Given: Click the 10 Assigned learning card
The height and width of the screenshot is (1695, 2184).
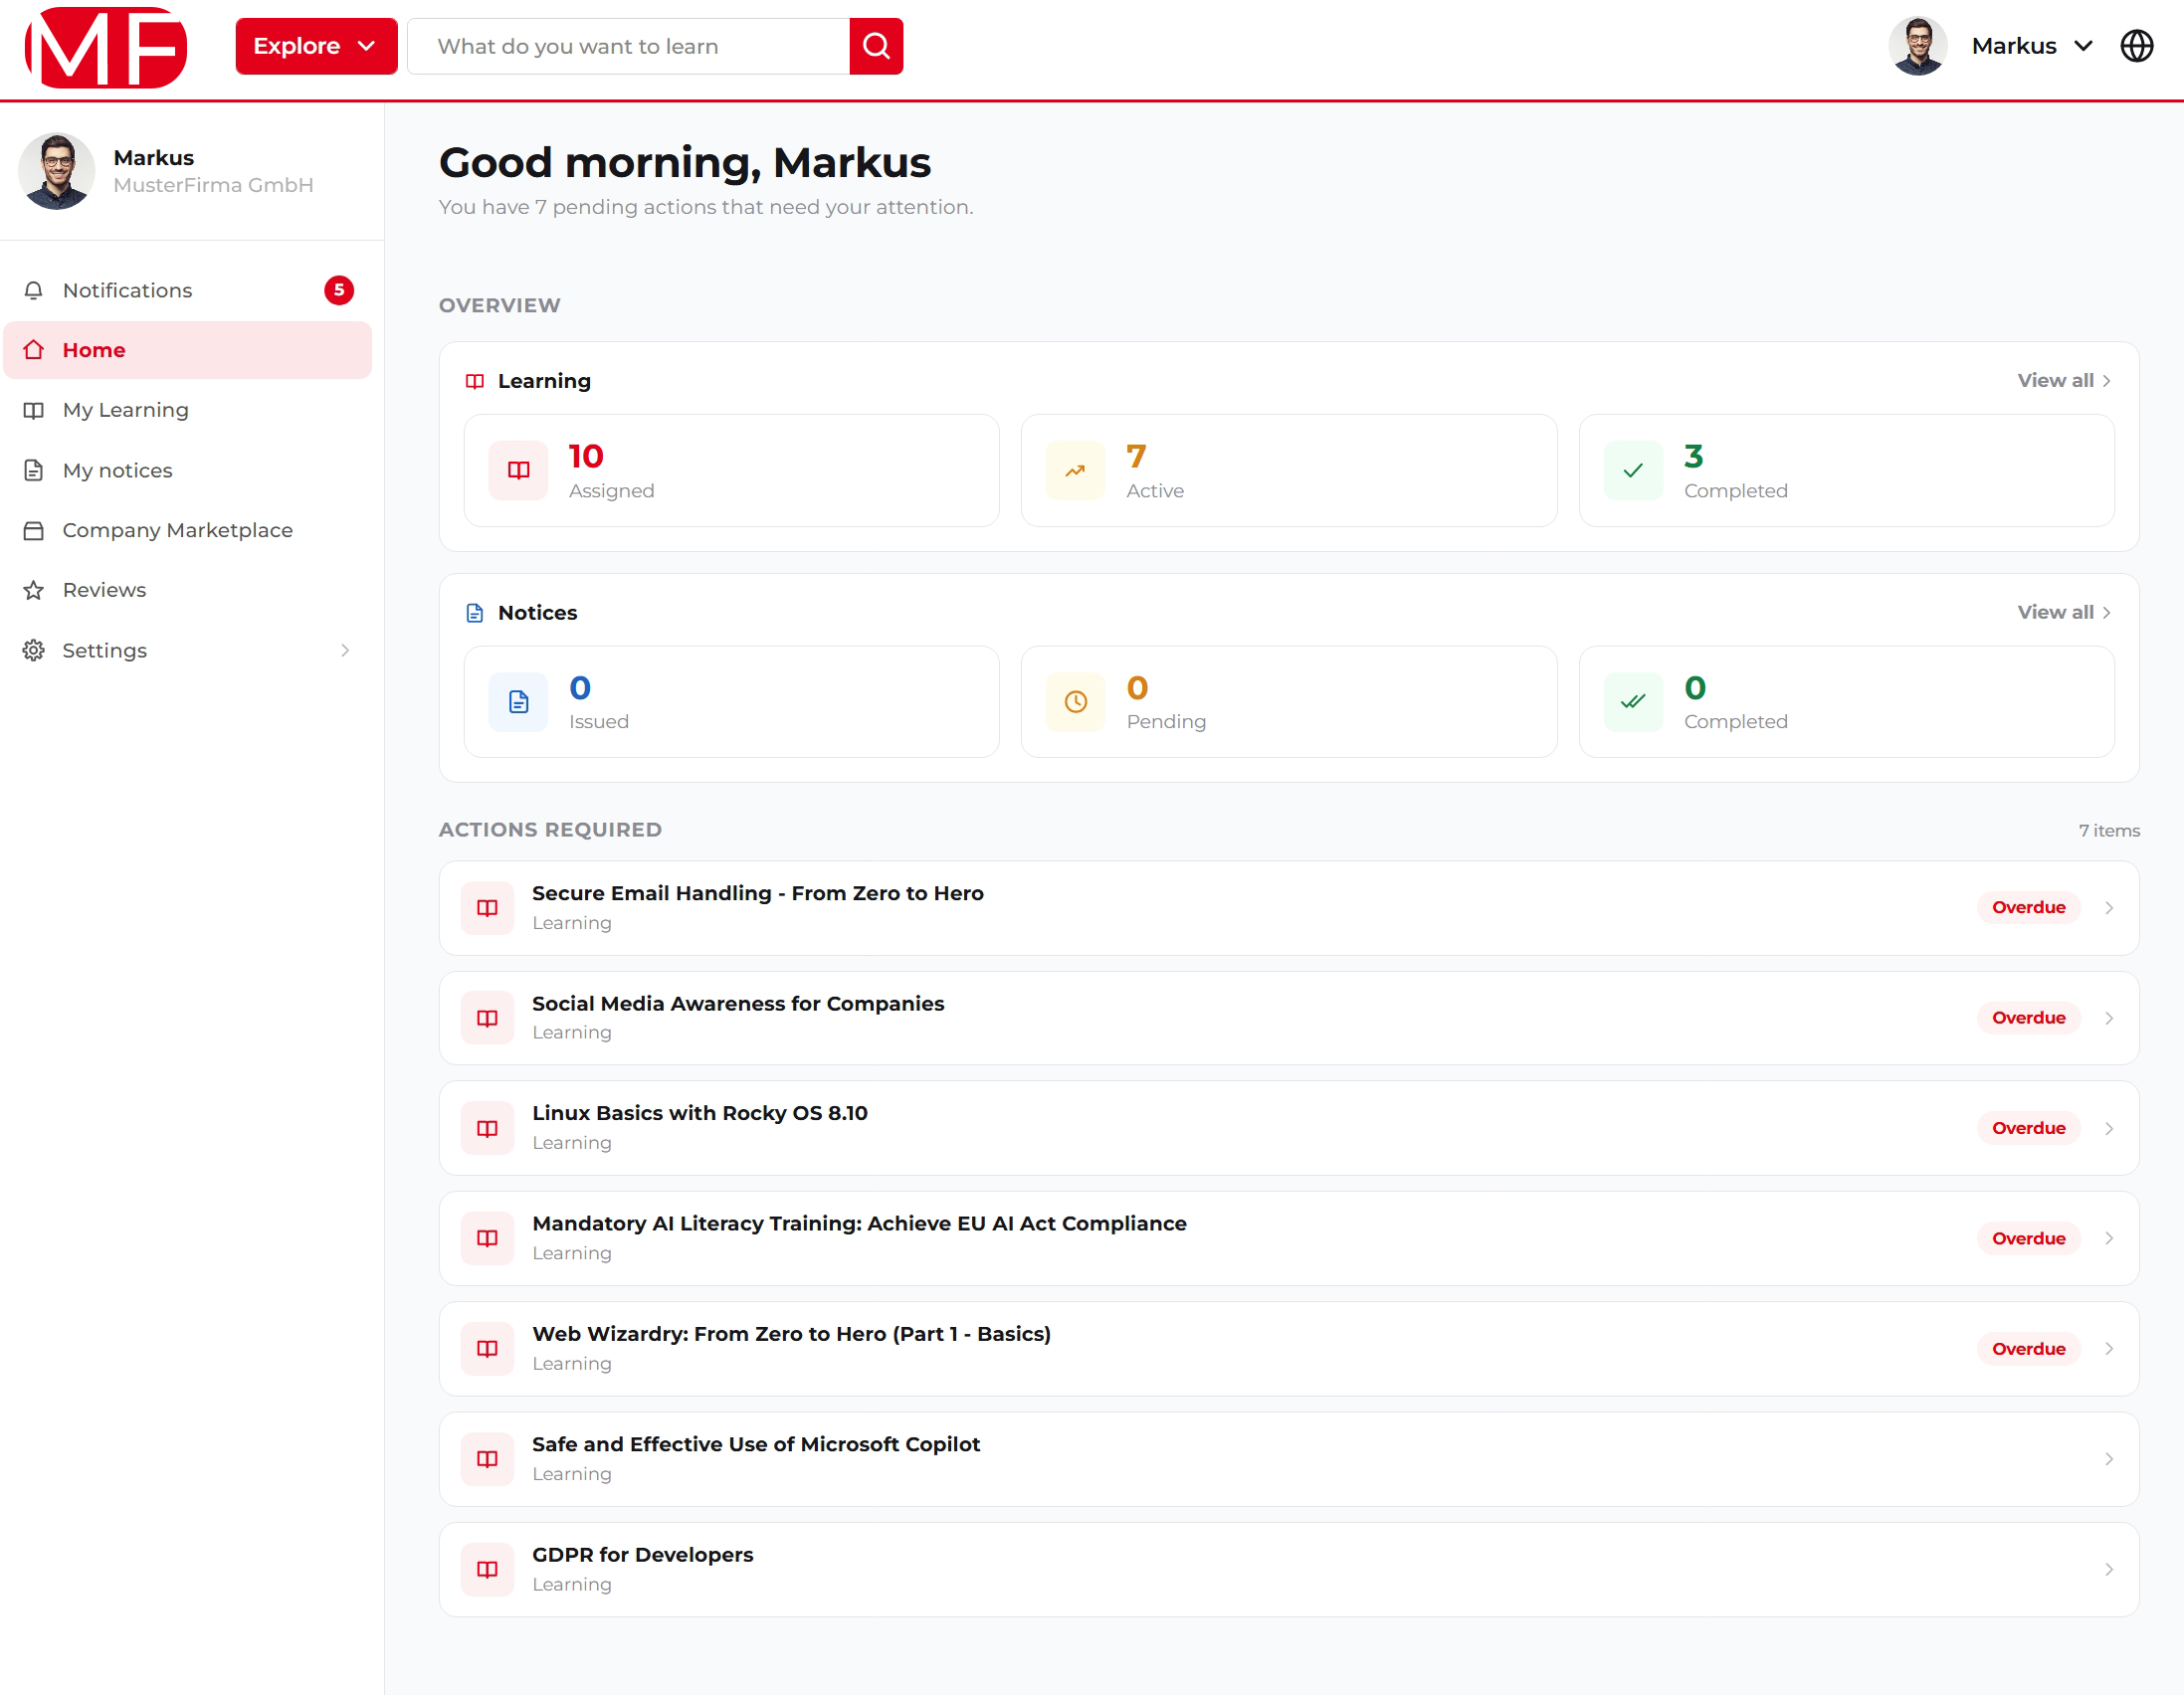Looking at the screenshot, I should click(731, 470).
